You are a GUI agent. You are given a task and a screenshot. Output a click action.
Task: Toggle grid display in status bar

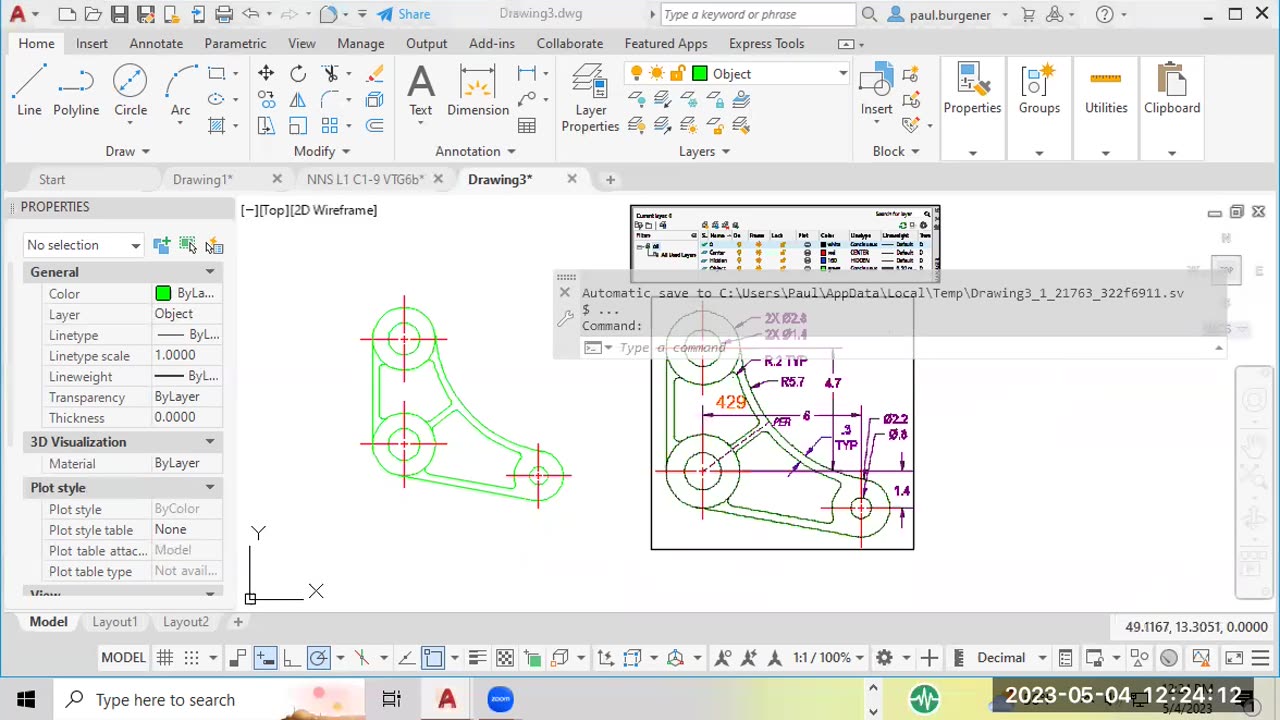[x=165, y=657]
